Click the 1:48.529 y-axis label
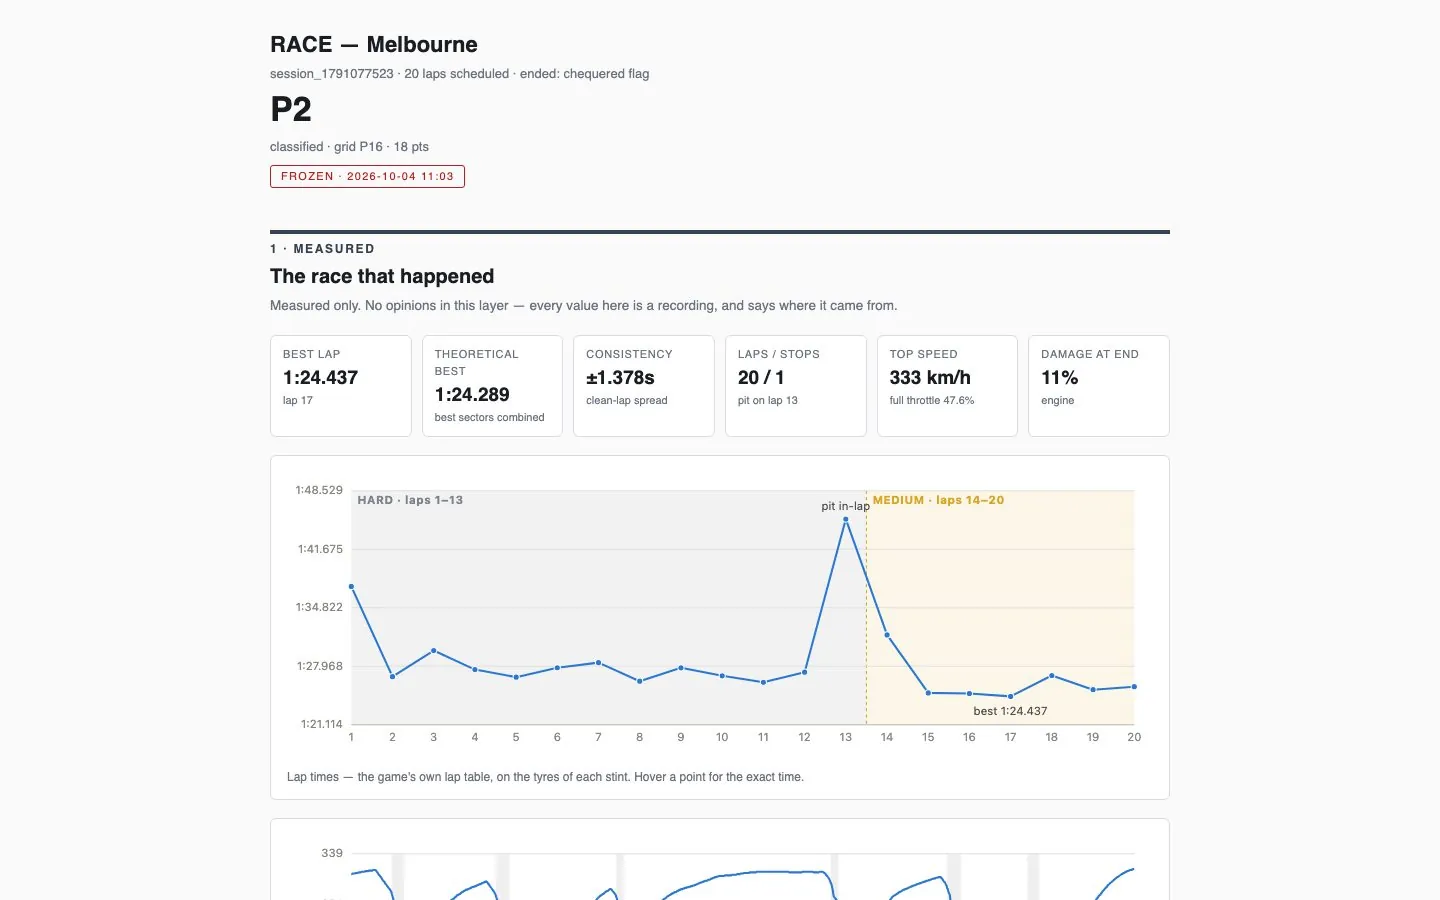Image resolution: width=1440 pixels, height=900 pixels. [319, 490]
